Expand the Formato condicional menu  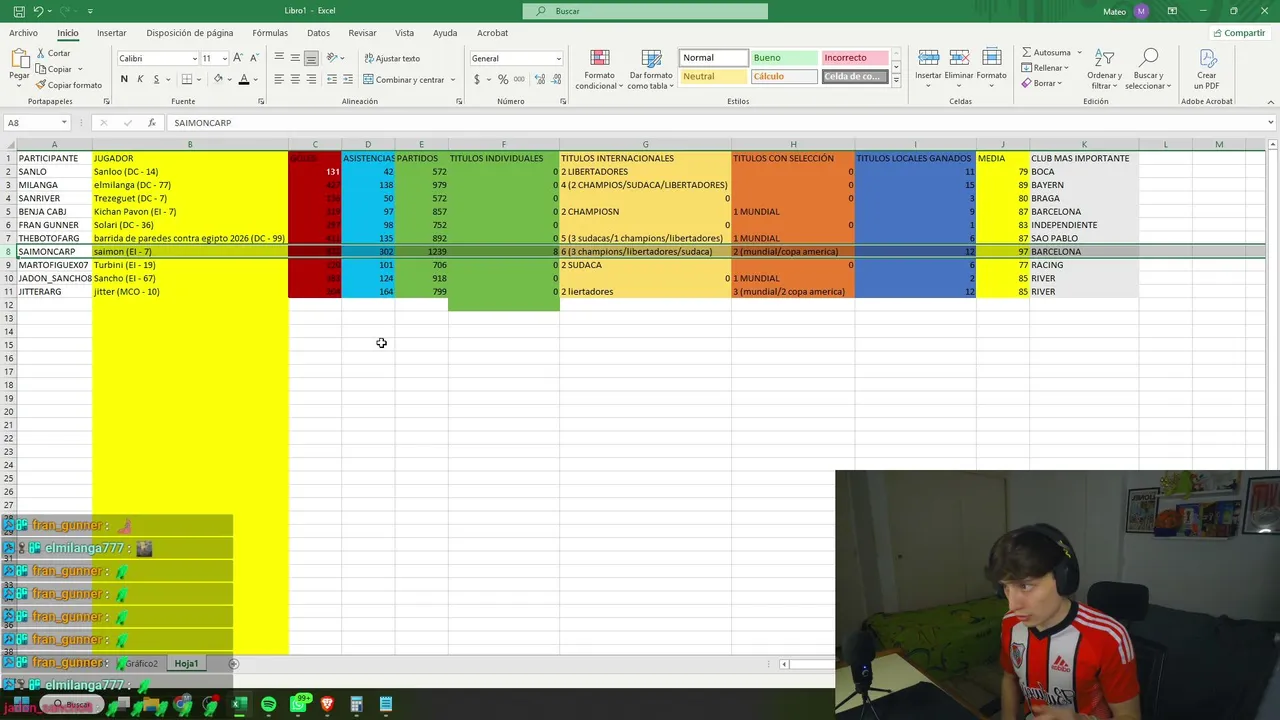point(599,68)
